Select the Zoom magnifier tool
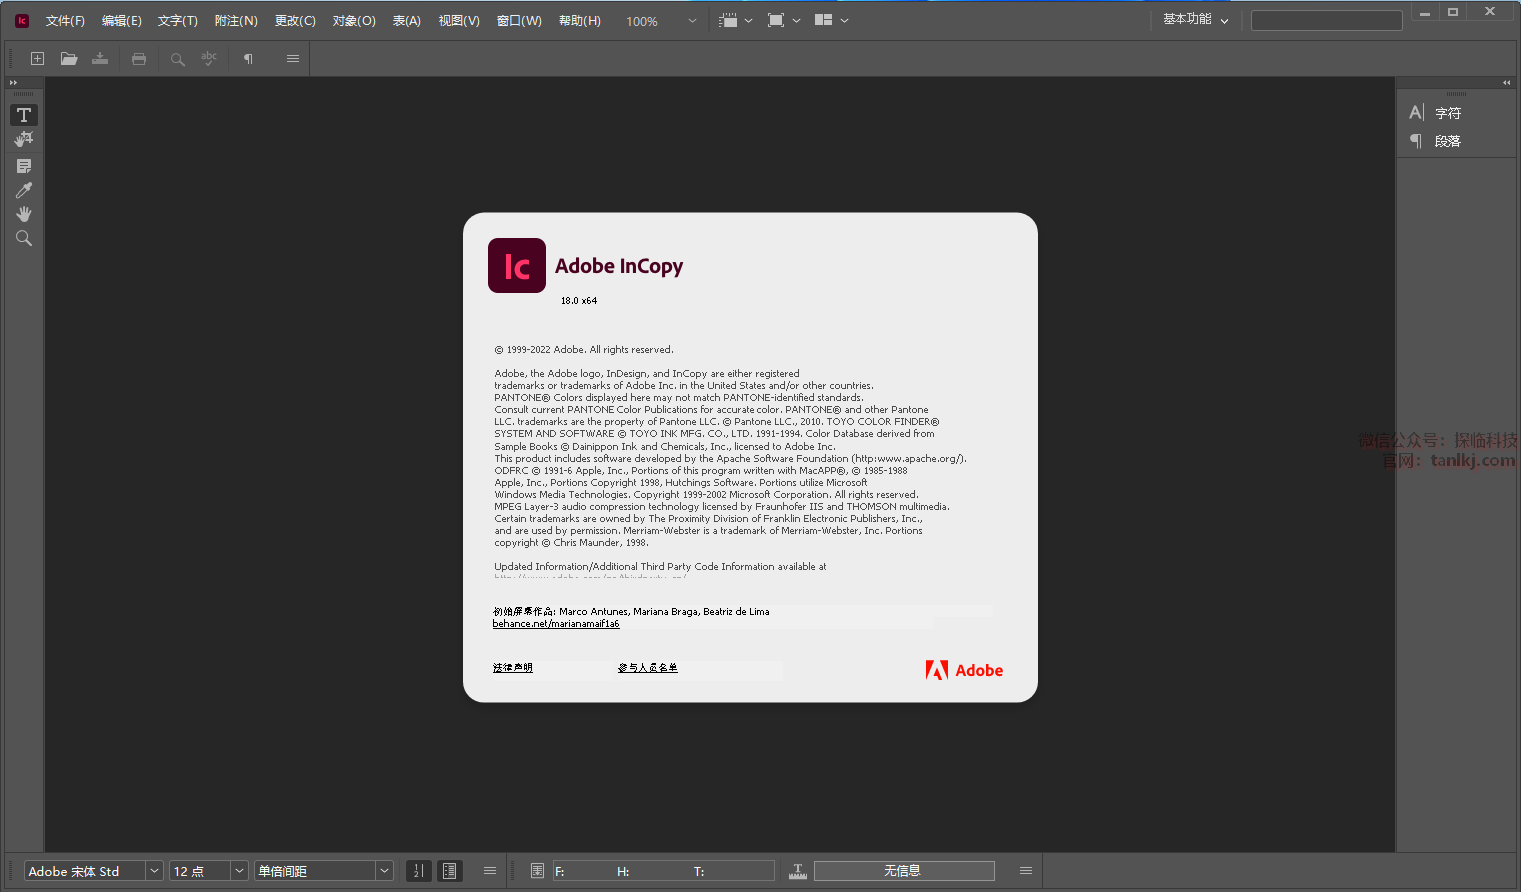Screen dimensions: 1521x892 coord(24,238)
